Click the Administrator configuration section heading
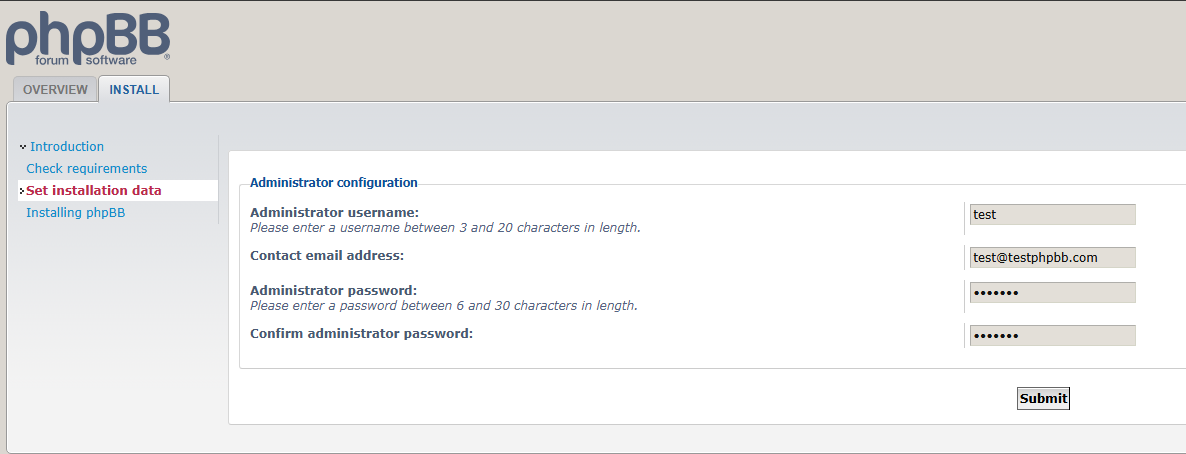1186x454 pixels. point(334,182)
